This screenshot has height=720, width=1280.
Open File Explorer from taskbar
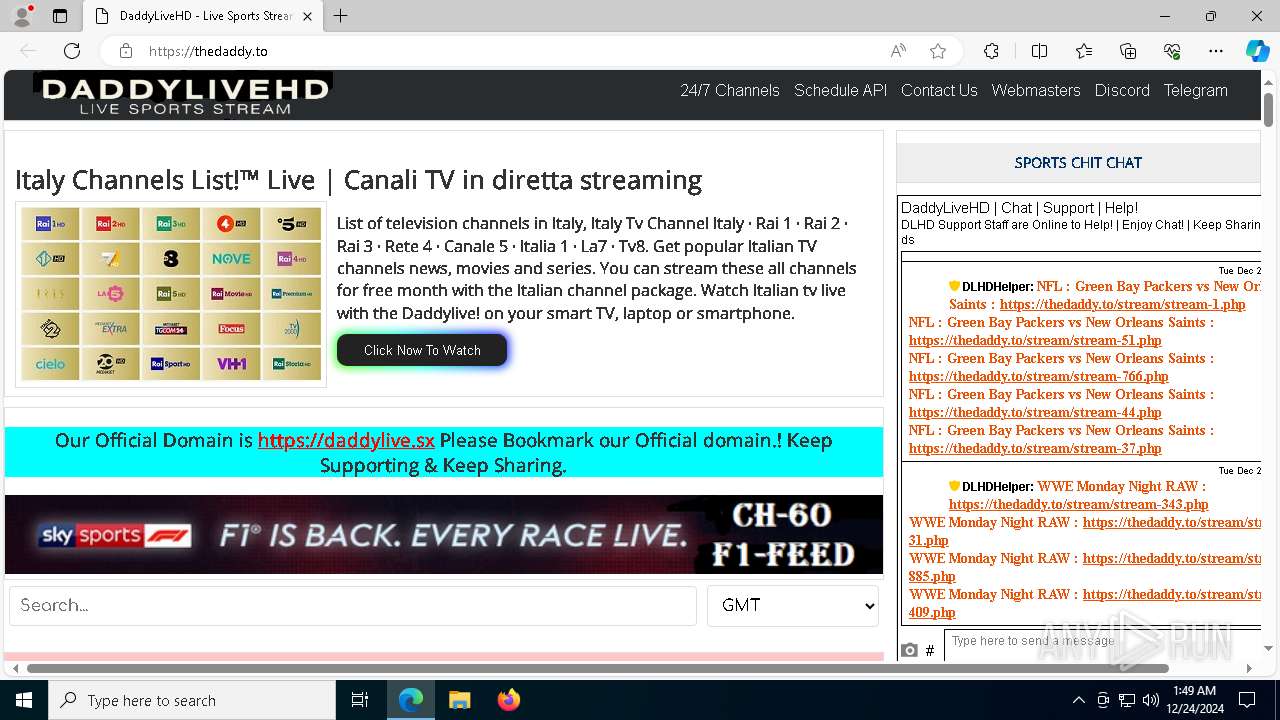[459, 700]
